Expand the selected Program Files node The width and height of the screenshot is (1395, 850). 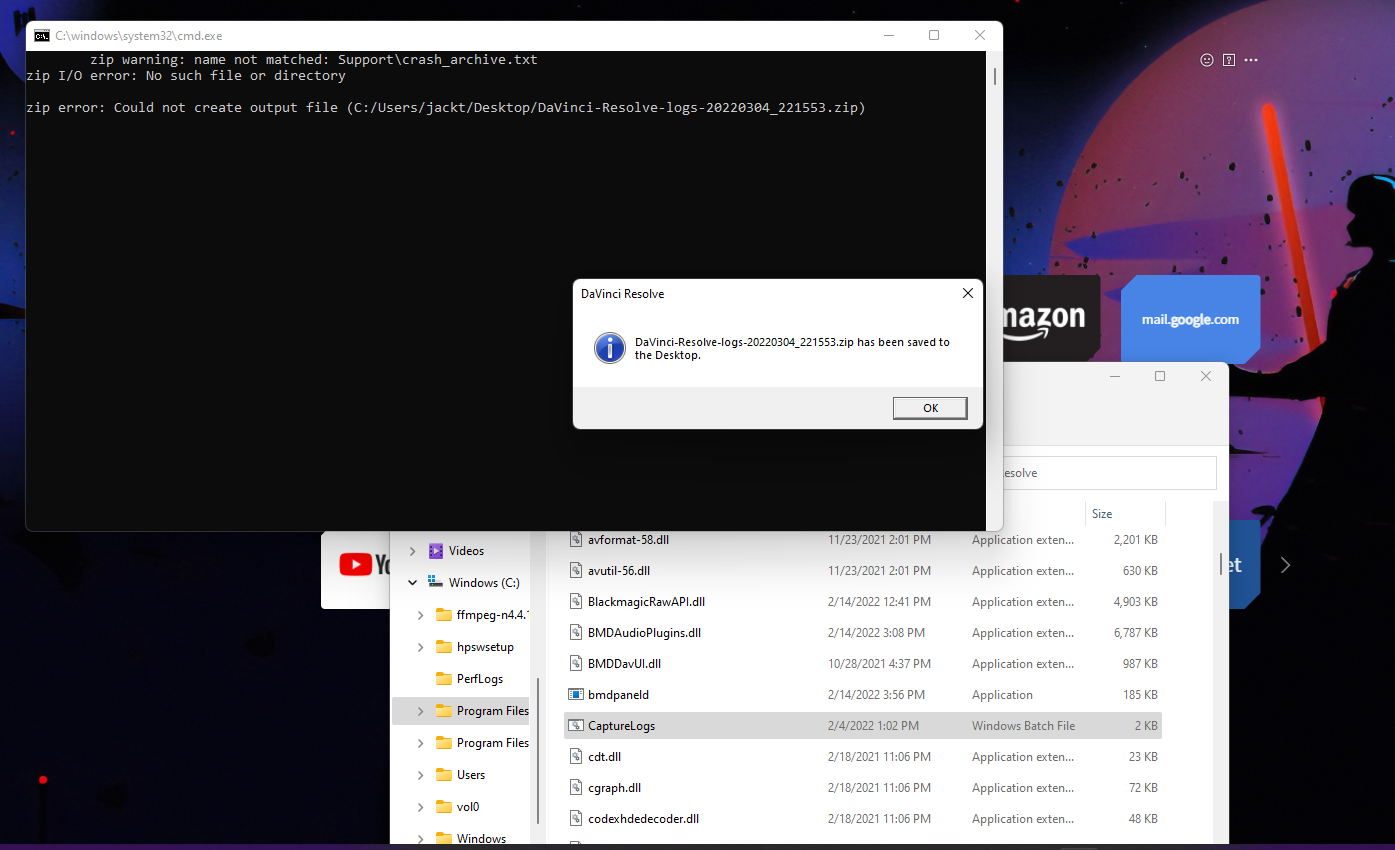pos(420,711)
